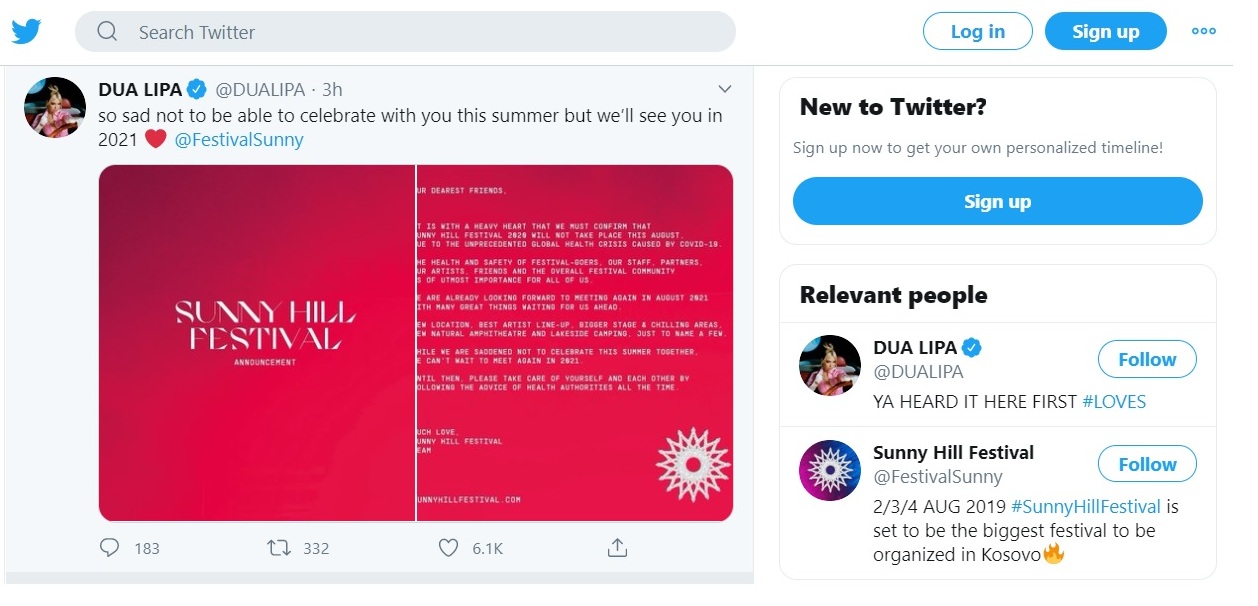Image resolution: width=1258 pixels, height=606 pixels.
Task: Share the tweet via share icon
Action: coord(617,548)
